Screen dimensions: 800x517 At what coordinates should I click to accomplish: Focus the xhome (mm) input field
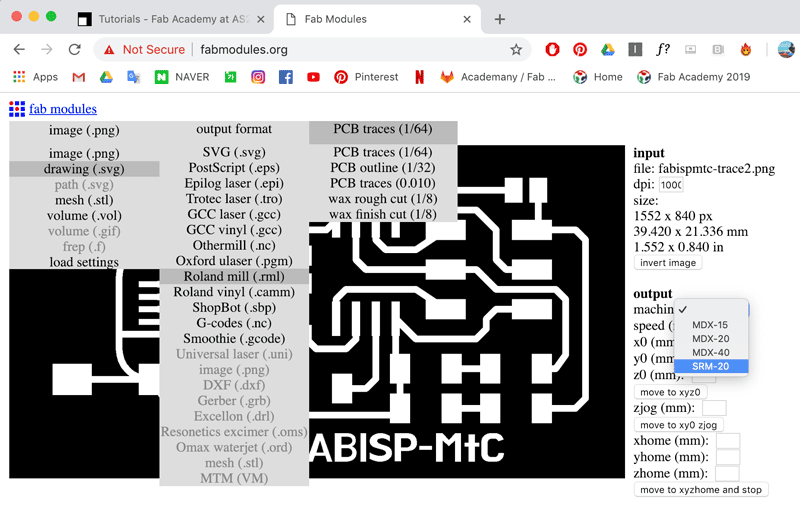(728, 441)
